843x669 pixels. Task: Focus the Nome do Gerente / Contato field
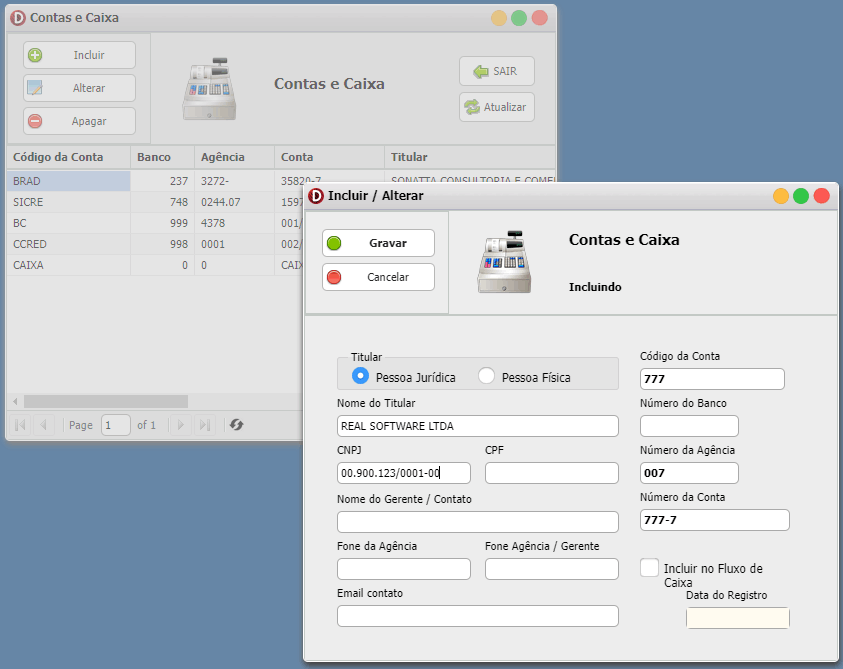pos(477,522)
